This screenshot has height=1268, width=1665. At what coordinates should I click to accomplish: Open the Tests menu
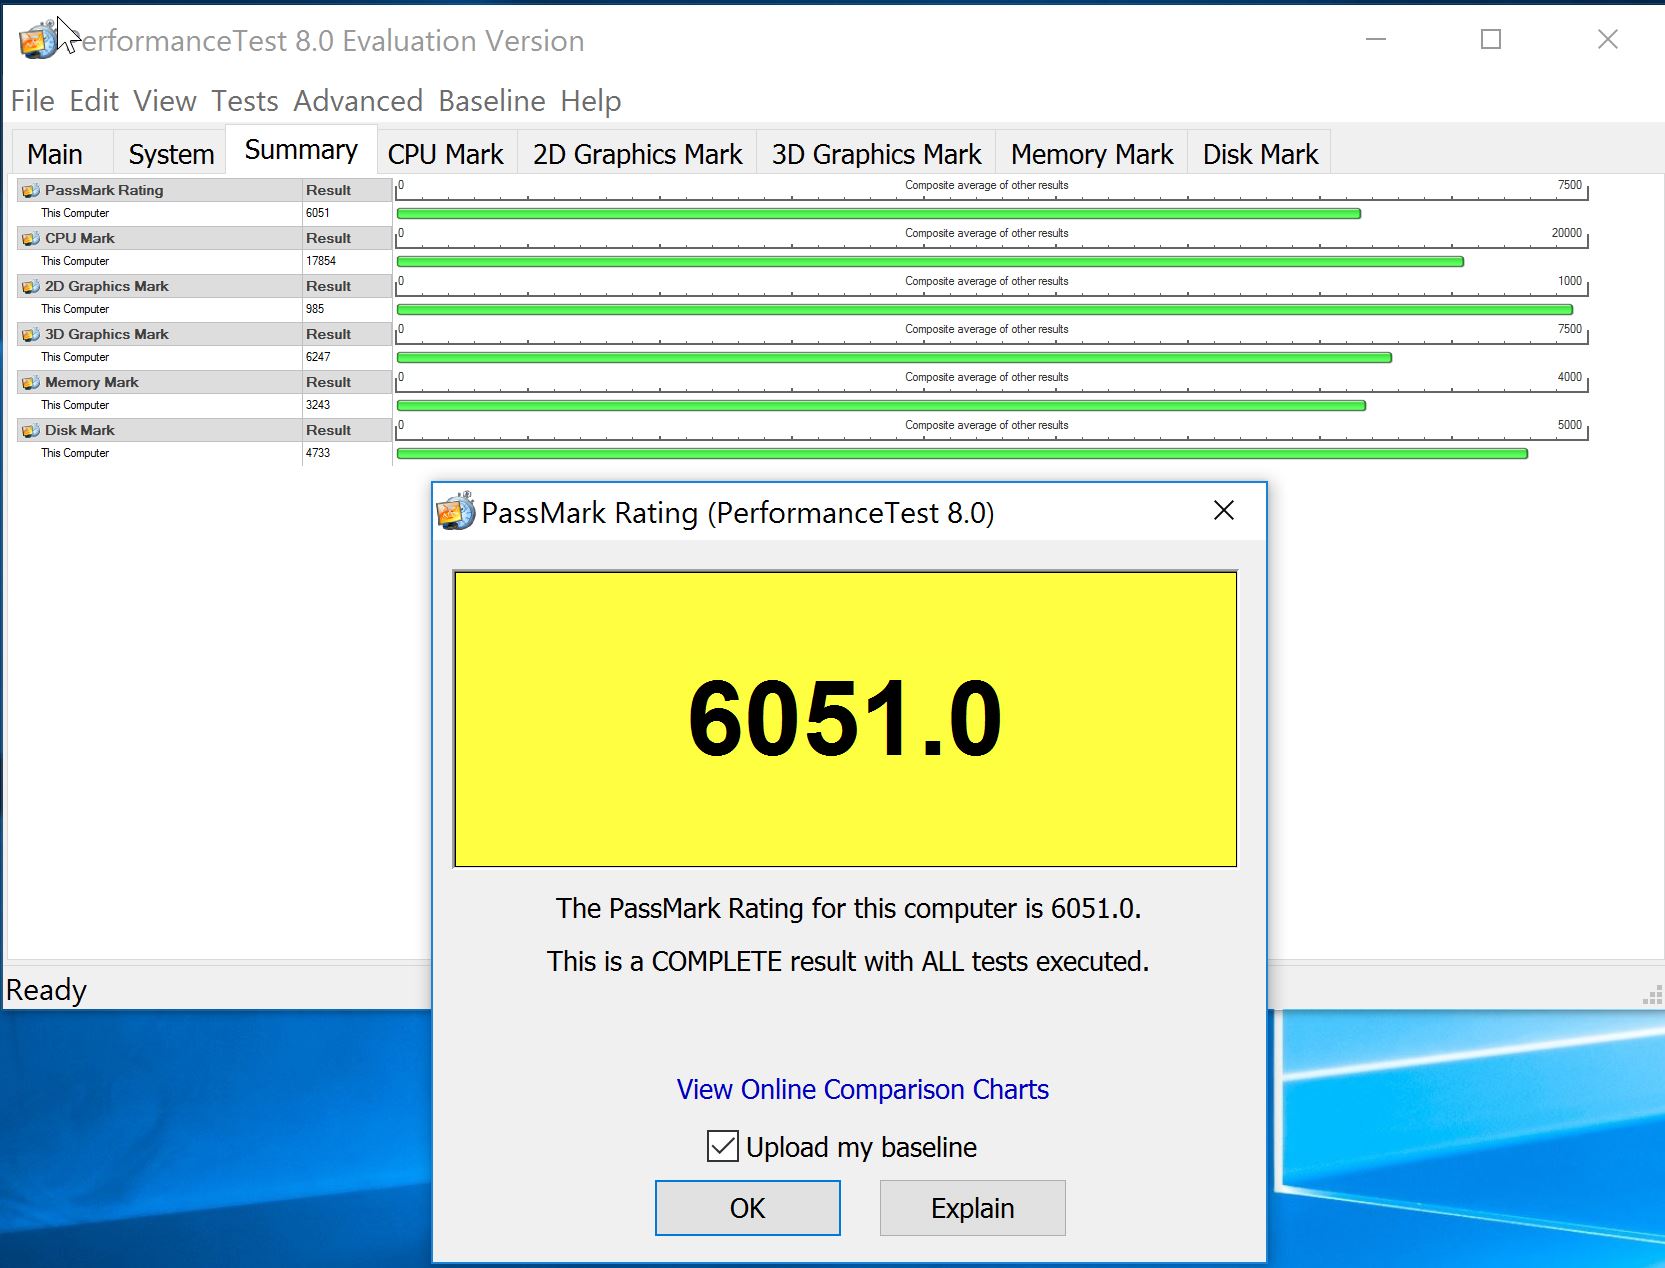click(x=245, y=101)
